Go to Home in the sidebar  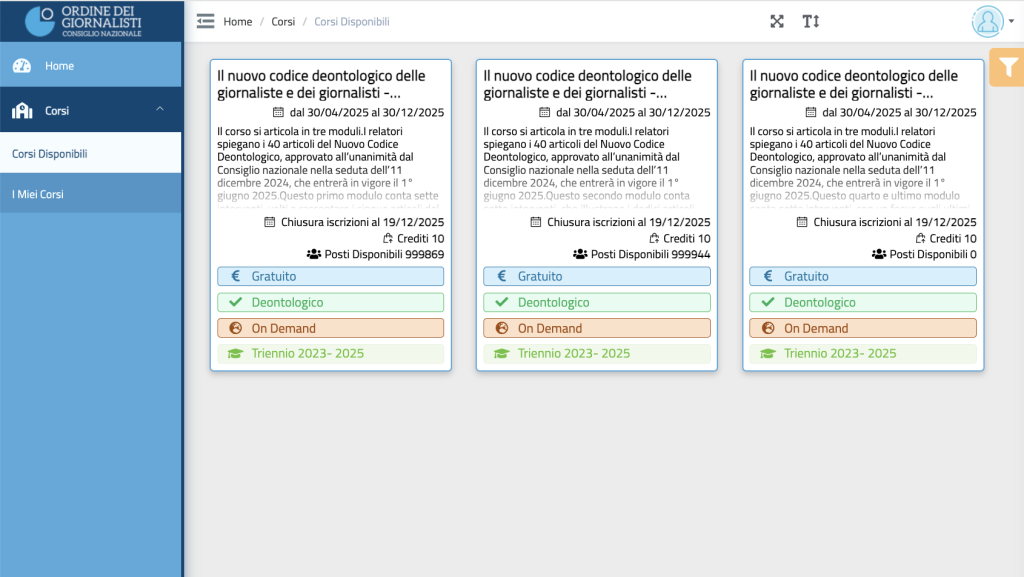(x=59, y=66)
